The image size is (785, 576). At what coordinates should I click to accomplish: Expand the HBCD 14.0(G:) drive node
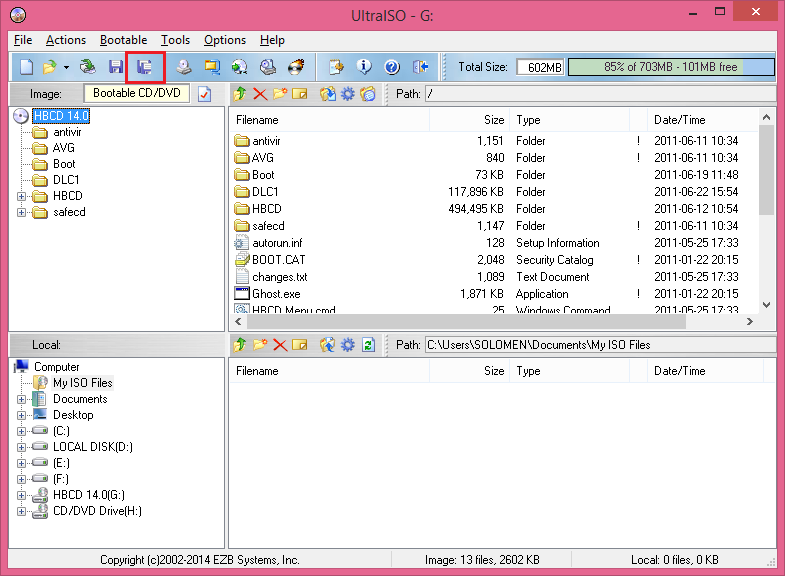(21, 495)
